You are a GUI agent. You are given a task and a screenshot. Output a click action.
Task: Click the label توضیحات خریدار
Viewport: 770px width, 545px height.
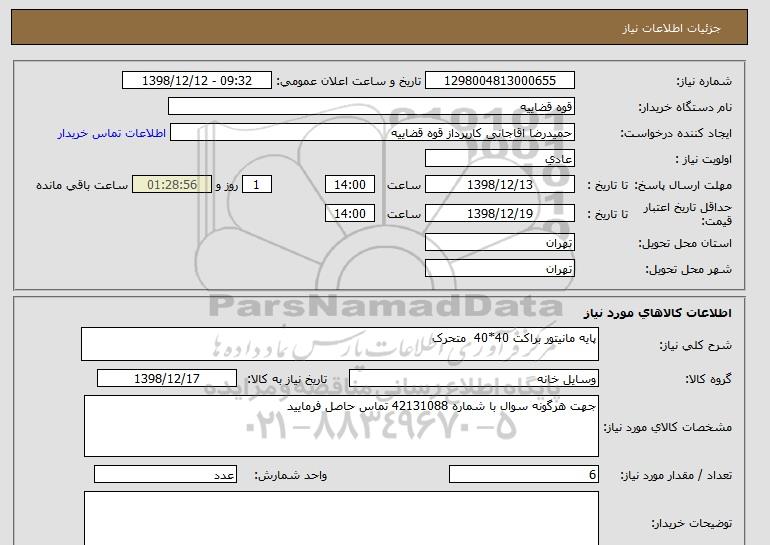point(691,524)
